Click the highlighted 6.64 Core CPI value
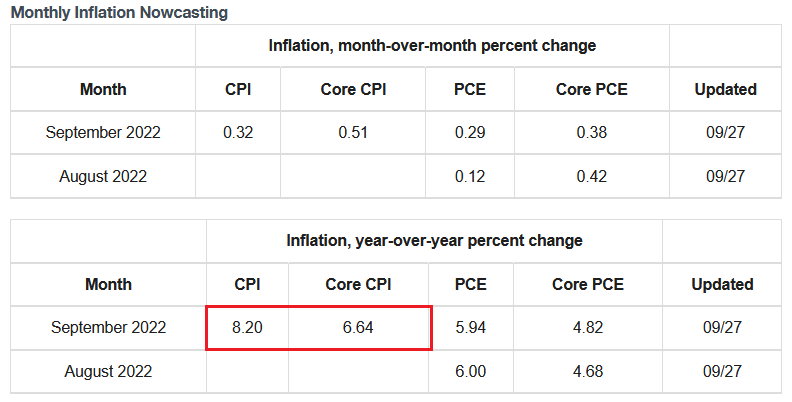 [357, 327]
